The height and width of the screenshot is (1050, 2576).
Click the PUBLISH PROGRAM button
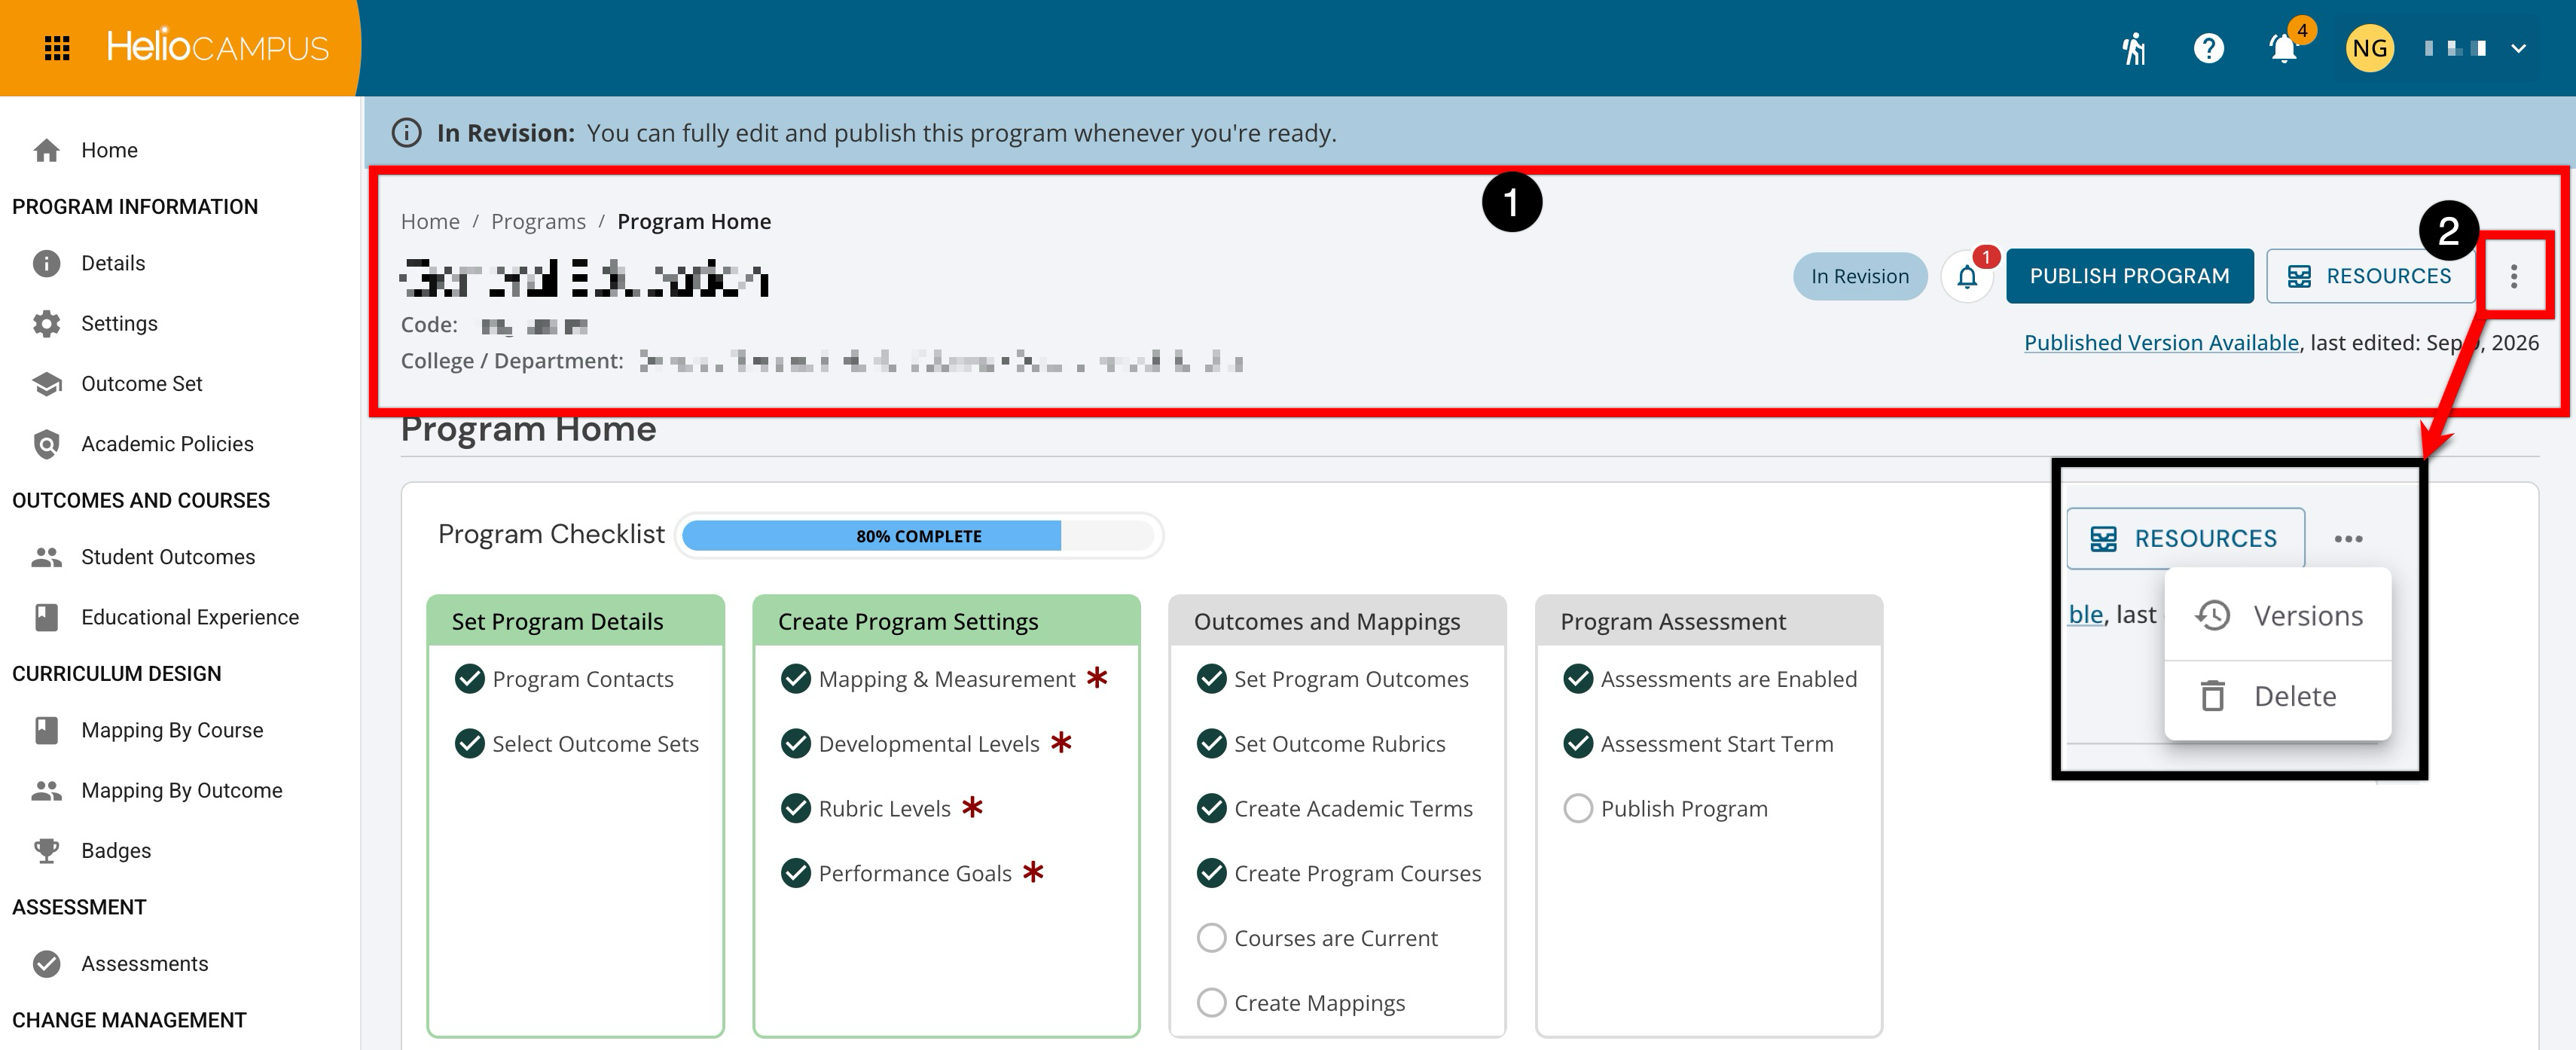click(2129, 276)
